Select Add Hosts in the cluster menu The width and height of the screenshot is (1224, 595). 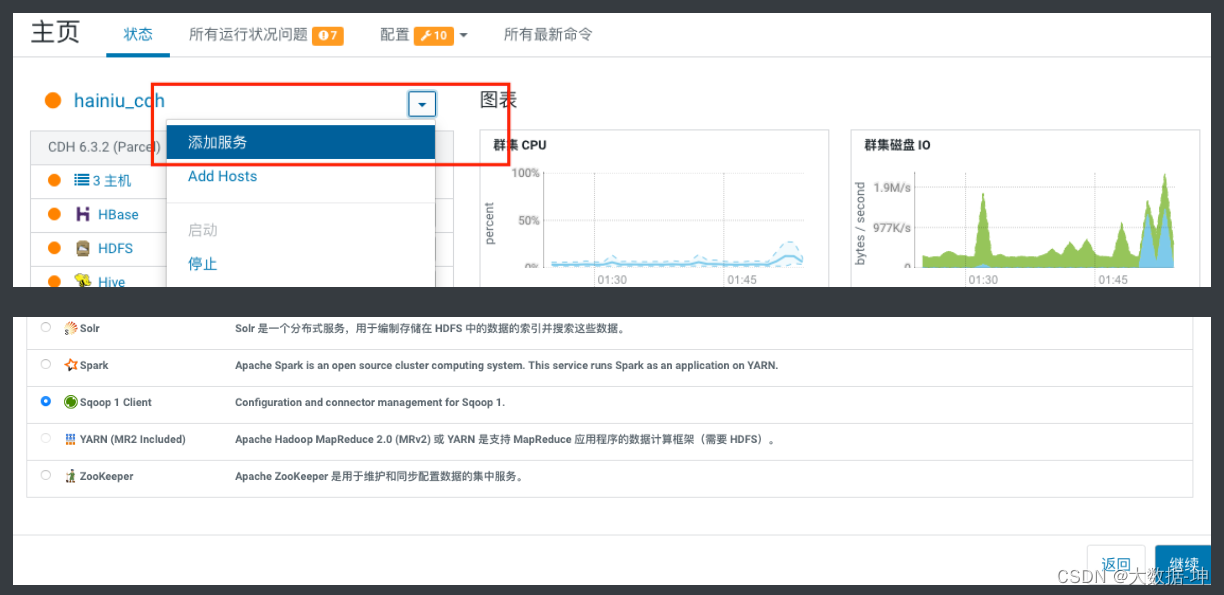pos(222,176)
